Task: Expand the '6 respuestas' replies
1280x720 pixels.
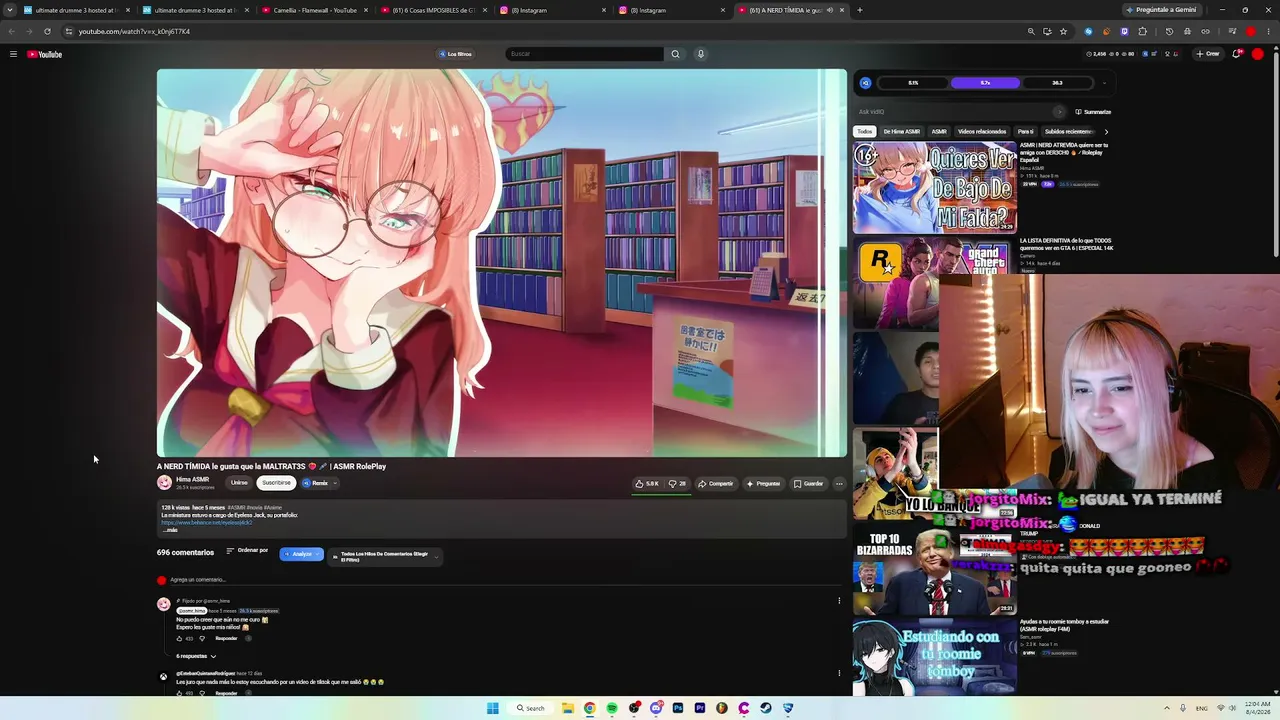Action: point(196,657)
